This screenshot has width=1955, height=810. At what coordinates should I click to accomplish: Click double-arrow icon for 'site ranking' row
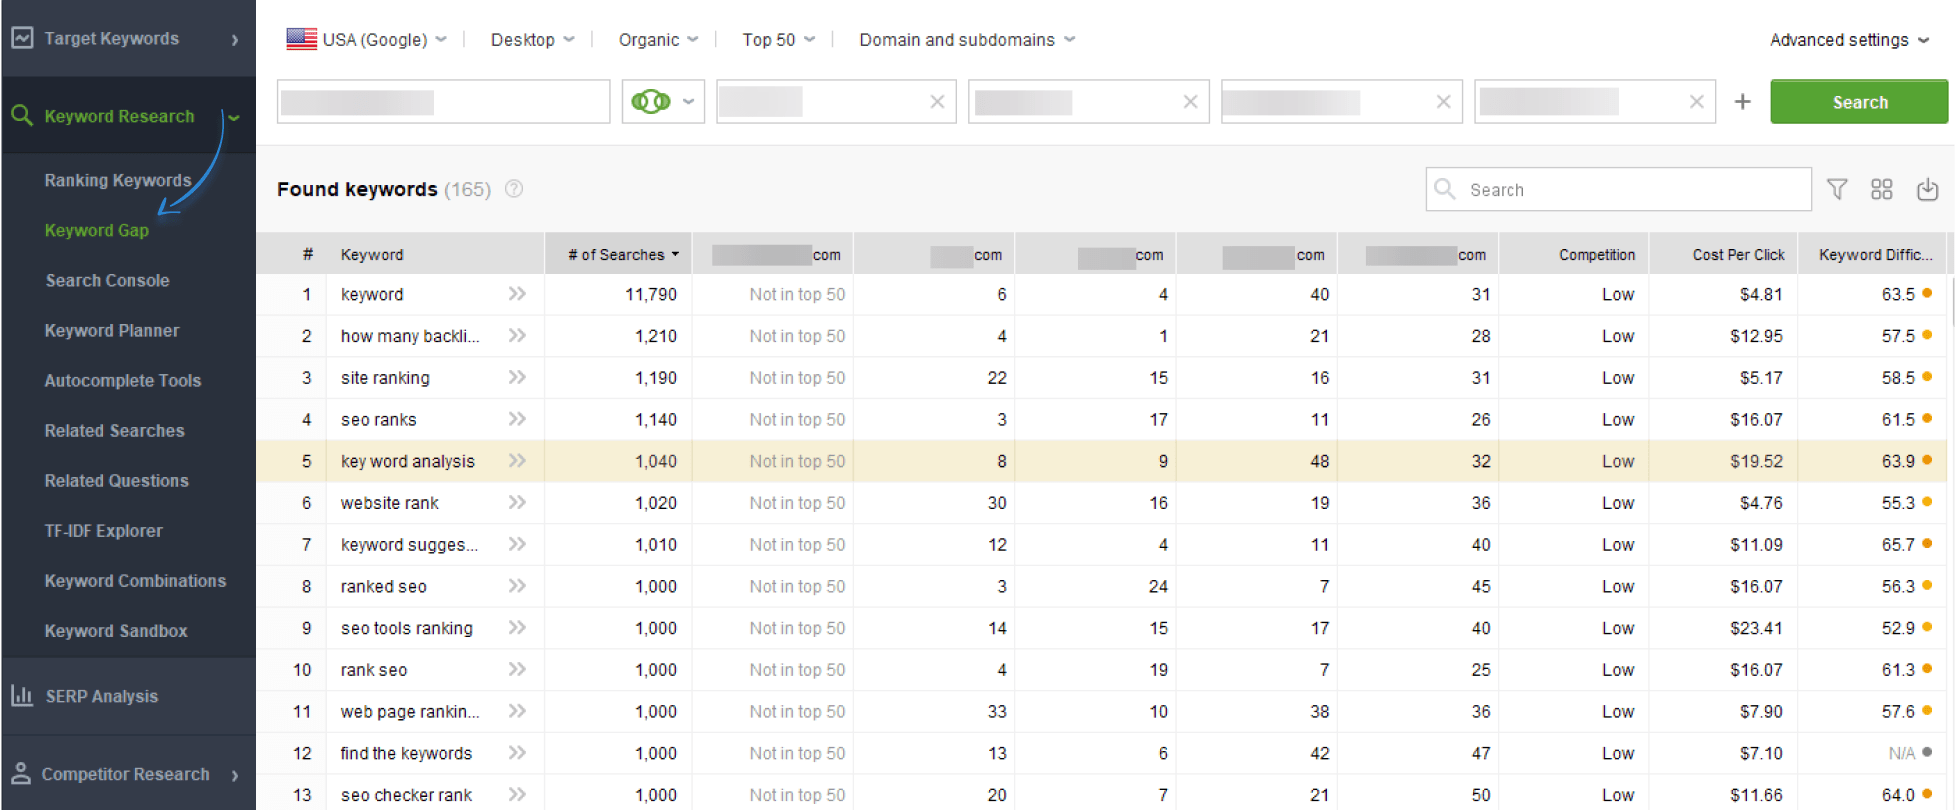click(517, 377)
